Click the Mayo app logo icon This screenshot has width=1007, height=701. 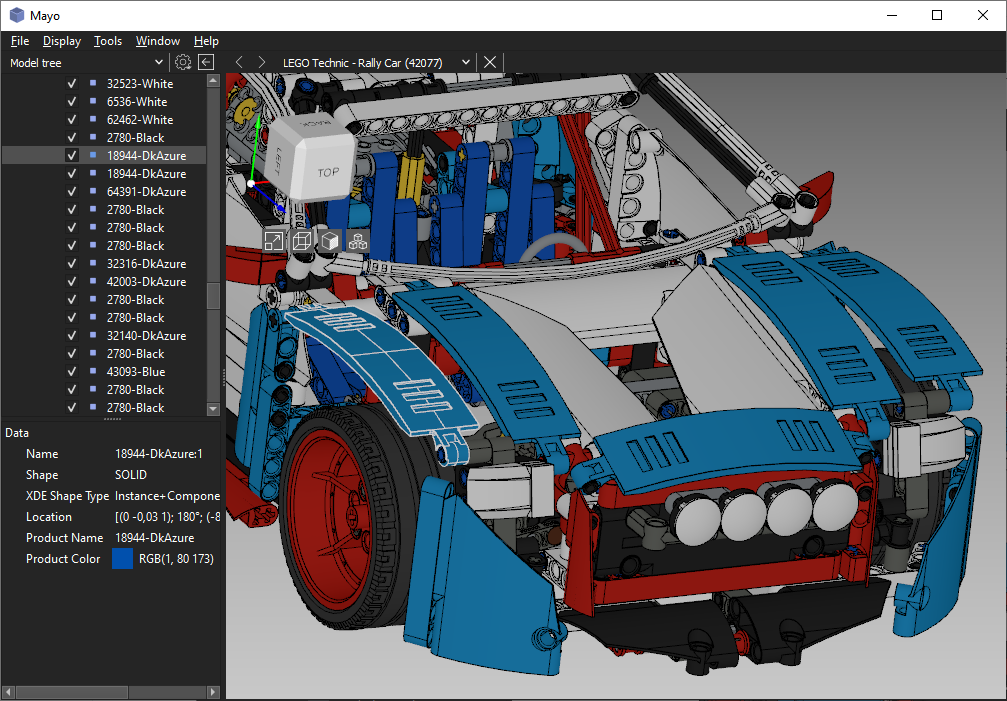pyautogui.click(x=17, y=15)
